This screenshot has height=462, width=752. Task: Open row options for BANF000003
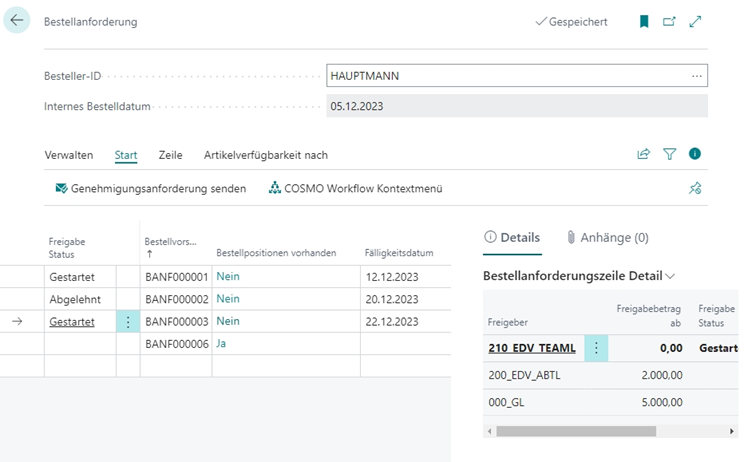click(x=128, y=322)
